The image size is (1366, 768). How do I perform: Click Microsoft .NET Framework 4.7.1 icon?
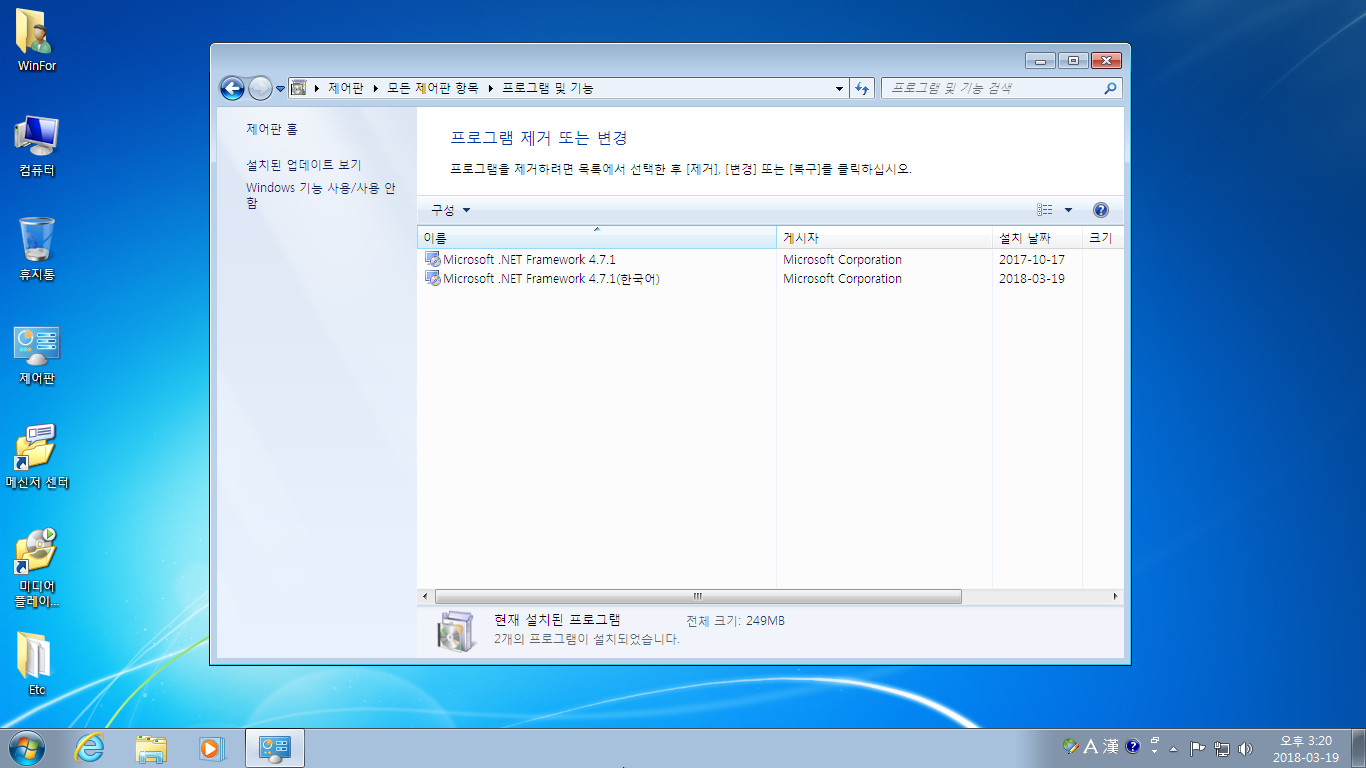(433, 259)
